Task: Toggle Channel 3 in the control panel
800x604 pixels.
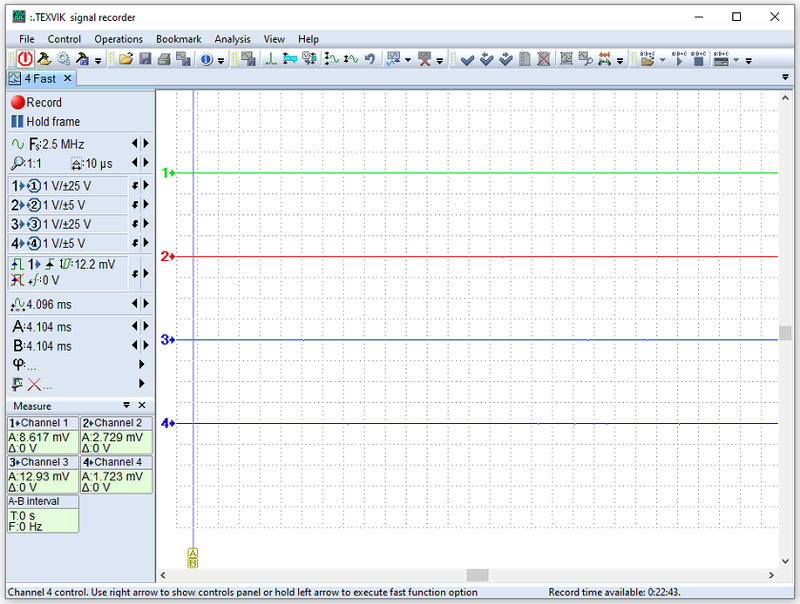Action: click(x=17, y=224)
